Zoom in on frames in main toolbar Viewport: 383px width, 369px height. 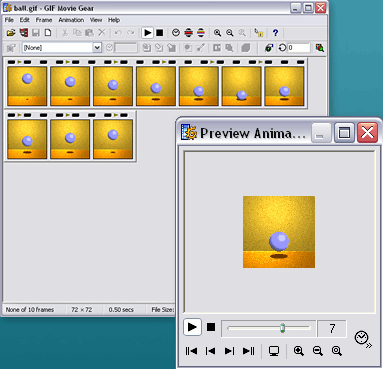[217, 33]
